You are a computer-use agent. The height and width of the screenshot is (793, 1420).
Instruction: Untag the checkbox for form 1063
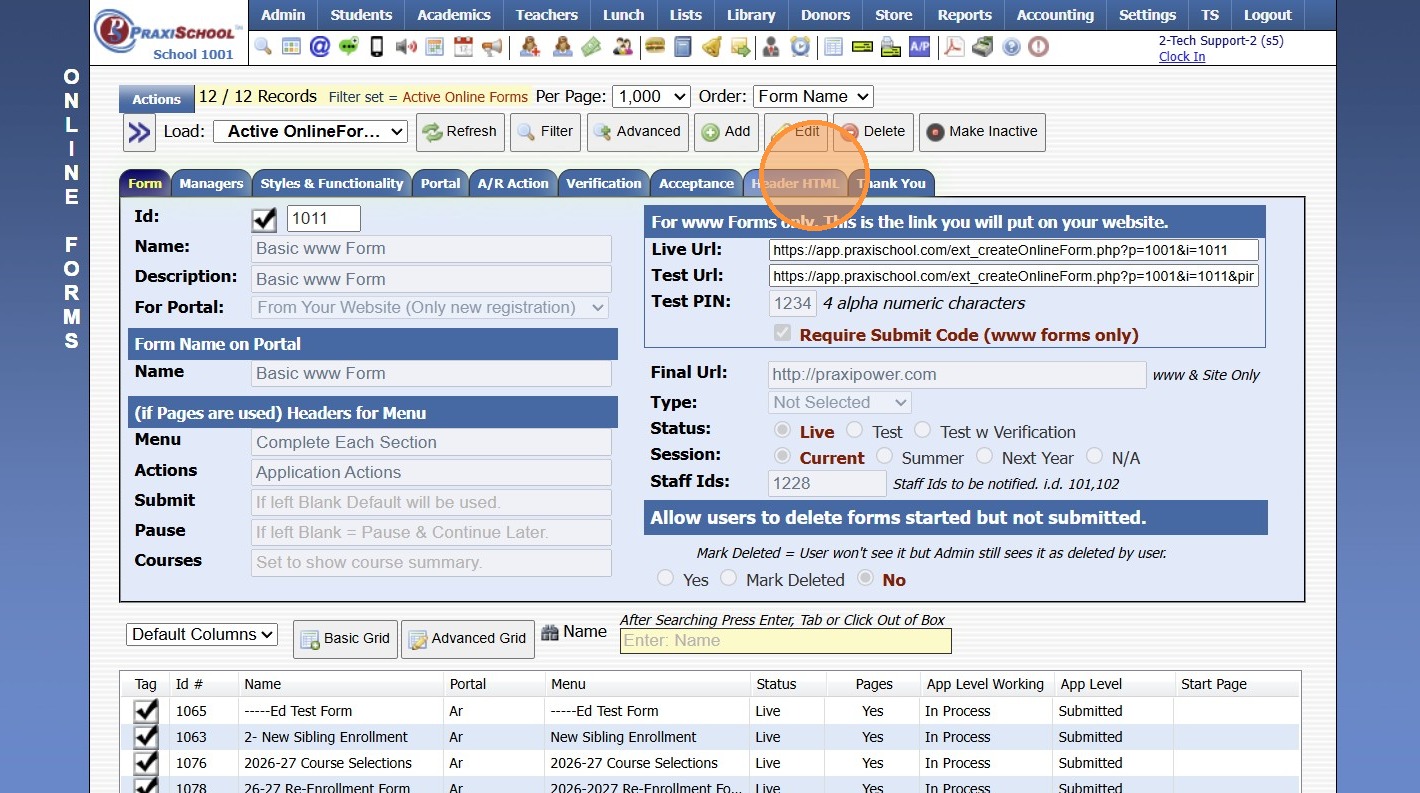click(x=146, y=737)
